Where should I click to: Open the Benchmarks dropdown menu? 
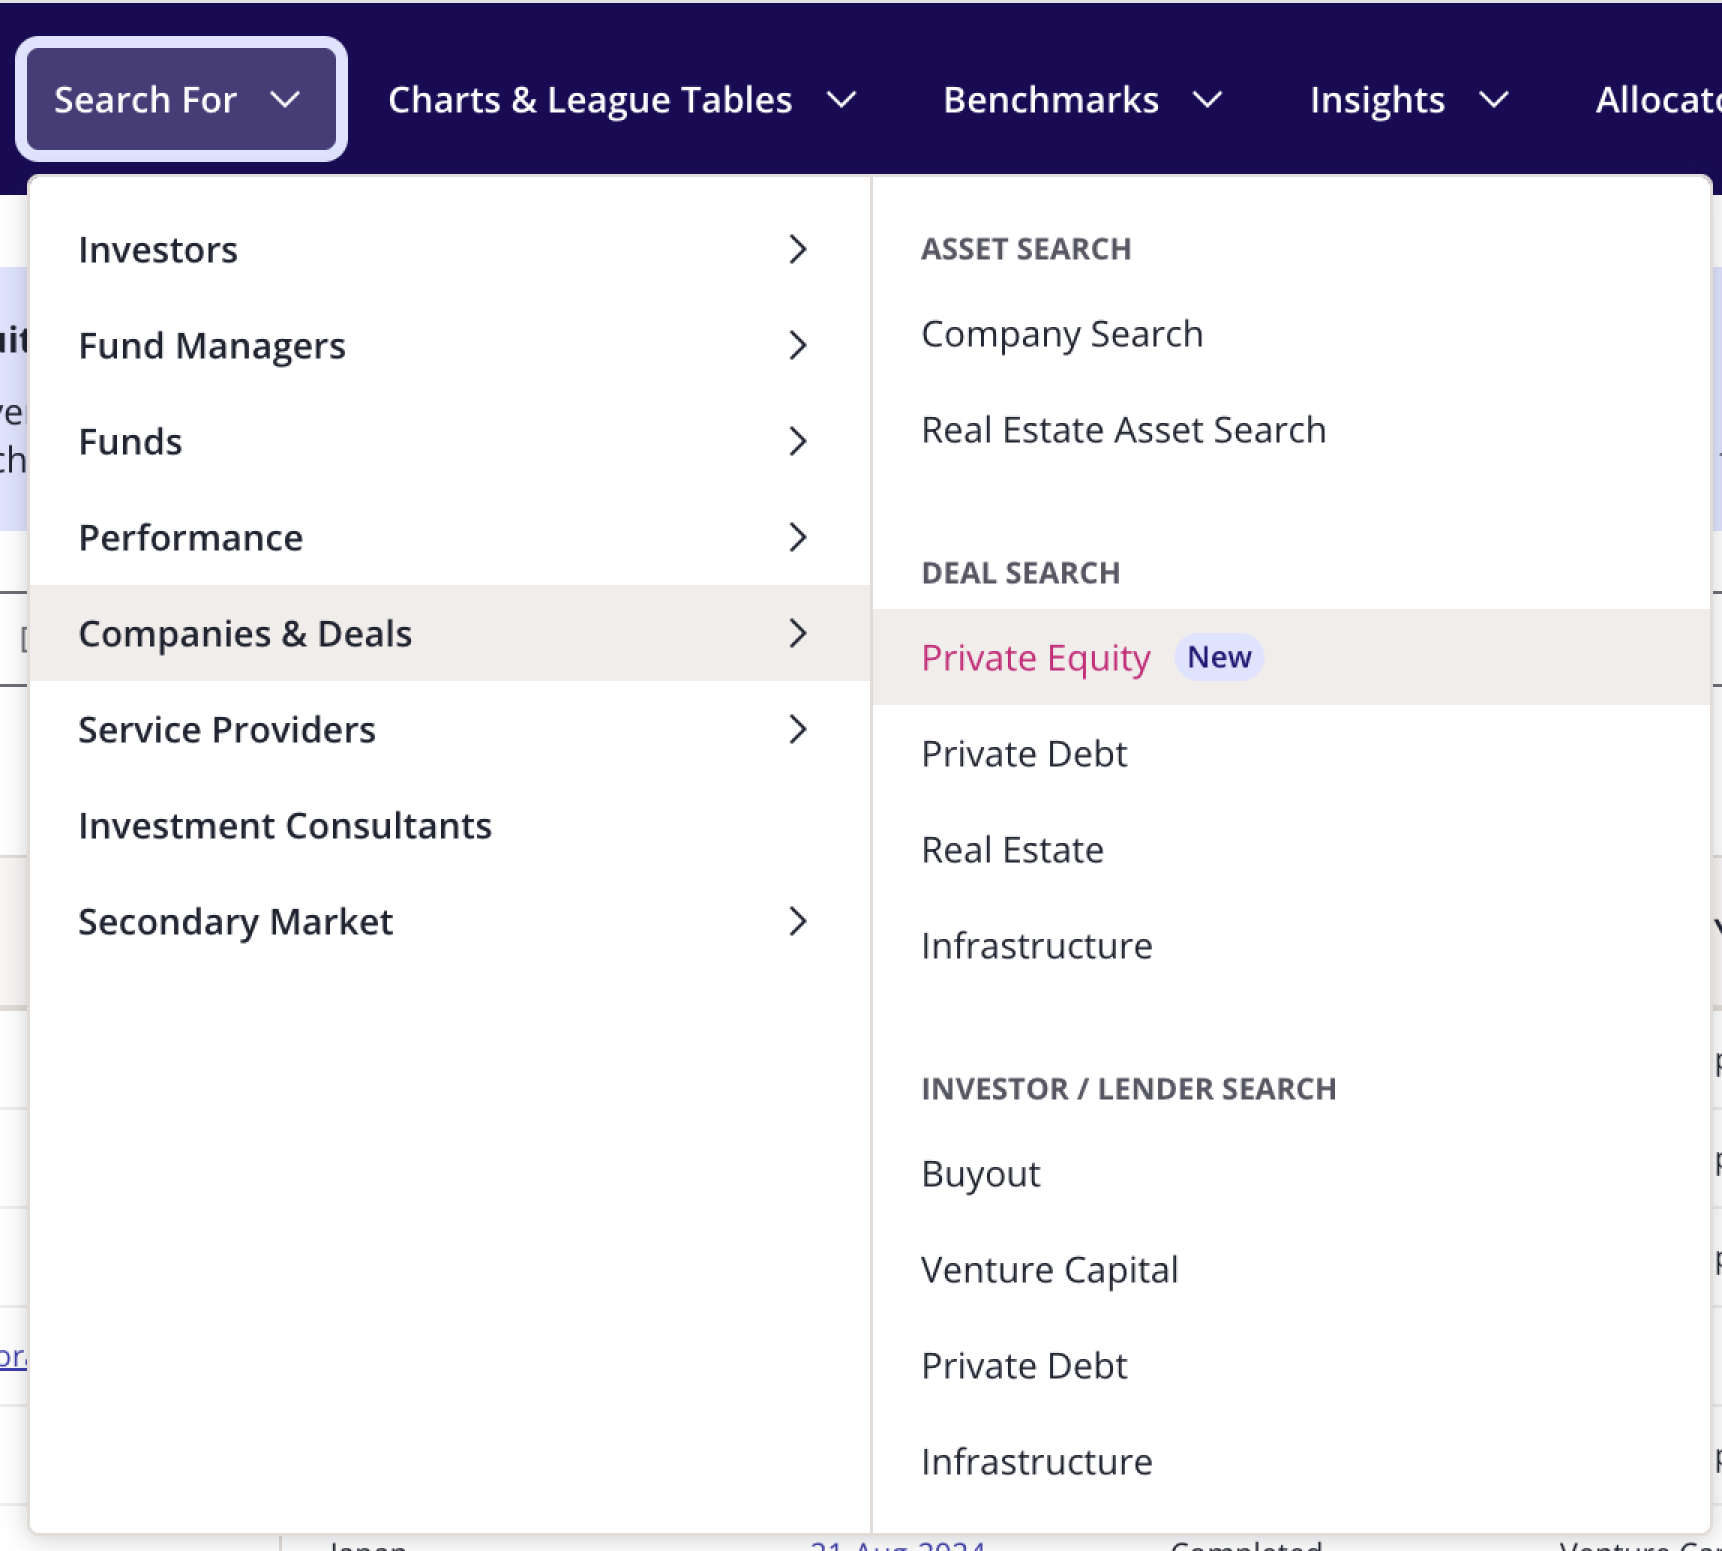[x=1082, y=100]
